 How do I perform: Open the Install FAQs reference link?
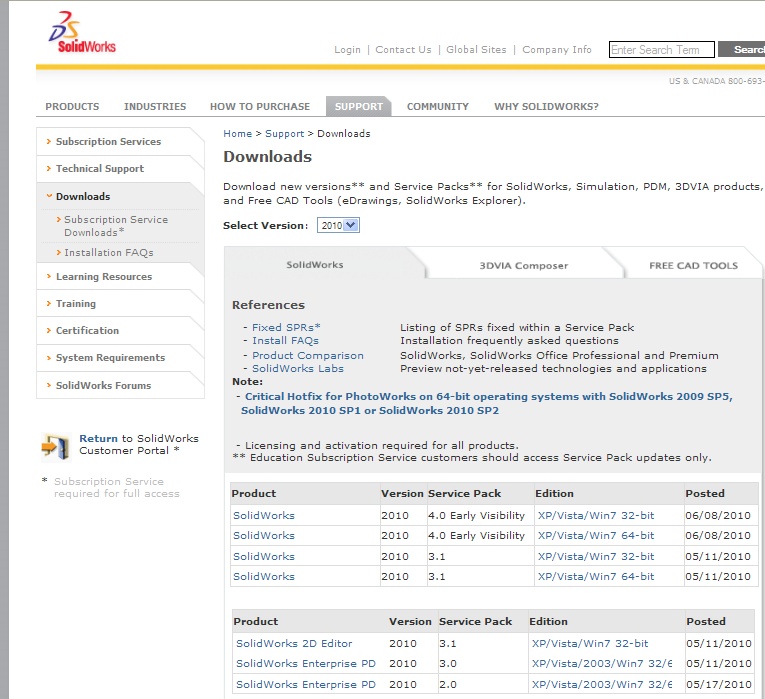pos(285,340)
